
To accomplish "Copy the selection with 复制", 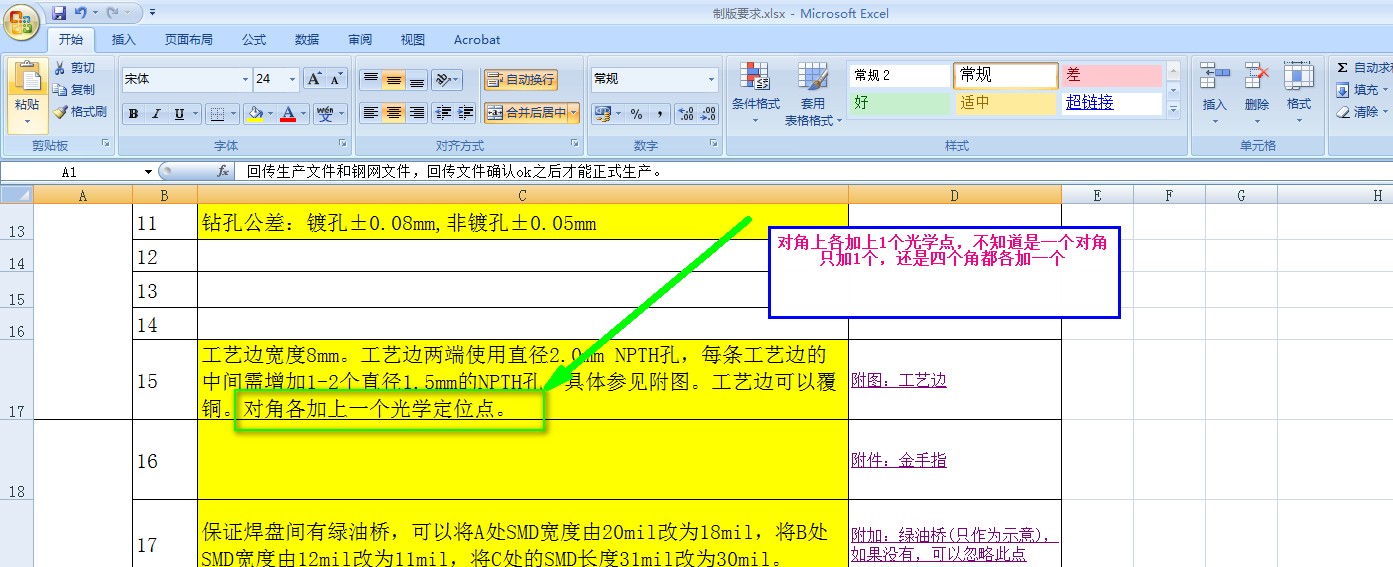I will point(74,90).
